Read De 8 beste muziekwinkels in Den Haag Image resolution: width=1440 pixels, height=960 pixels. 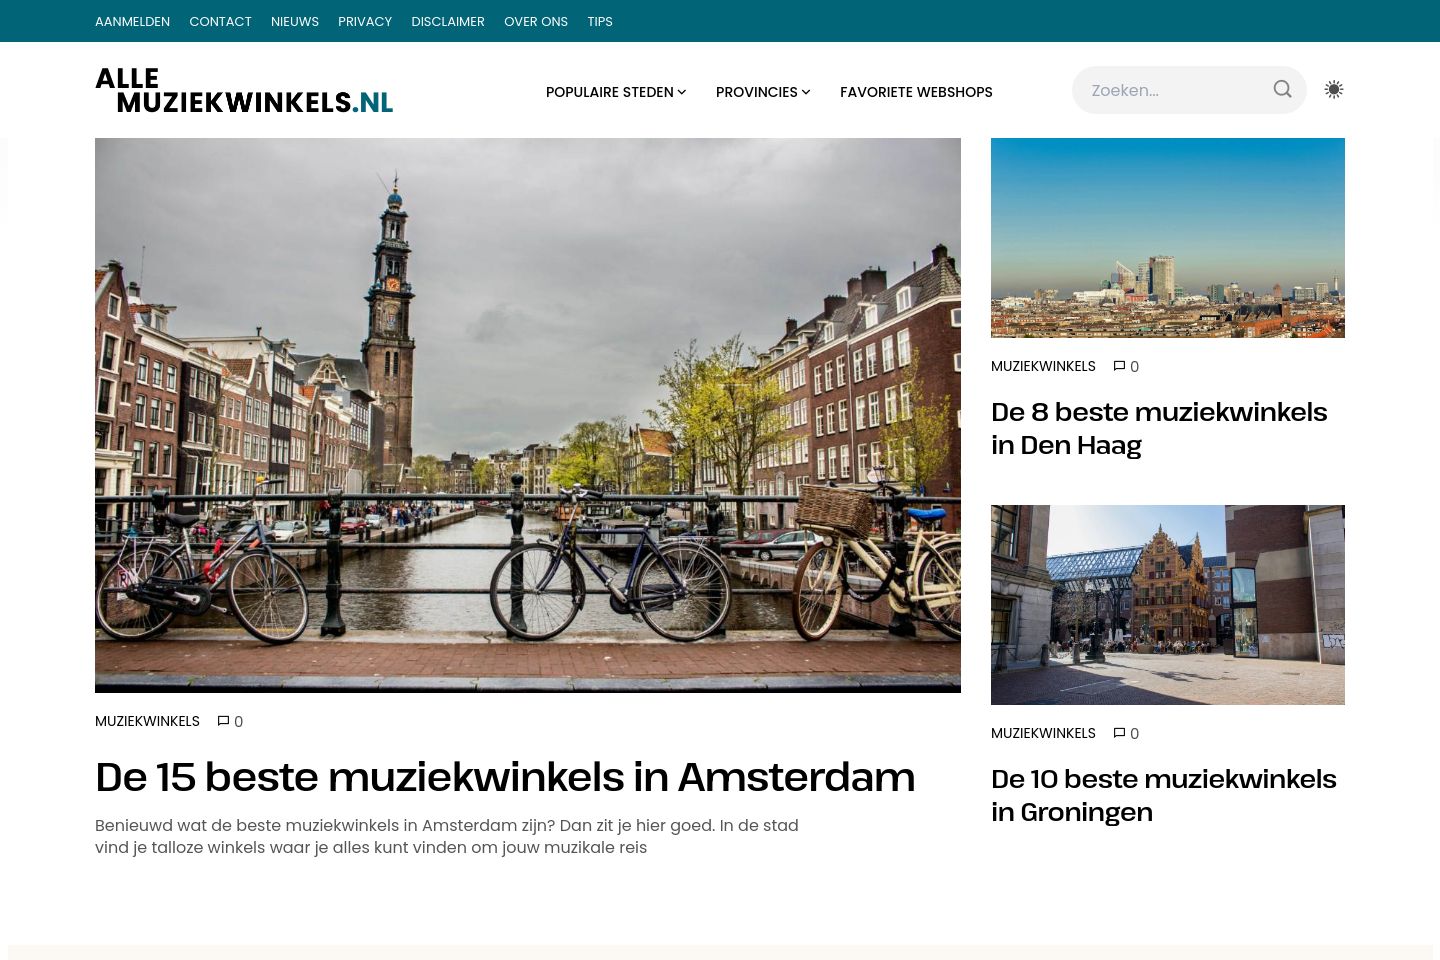pos(1159,428)
